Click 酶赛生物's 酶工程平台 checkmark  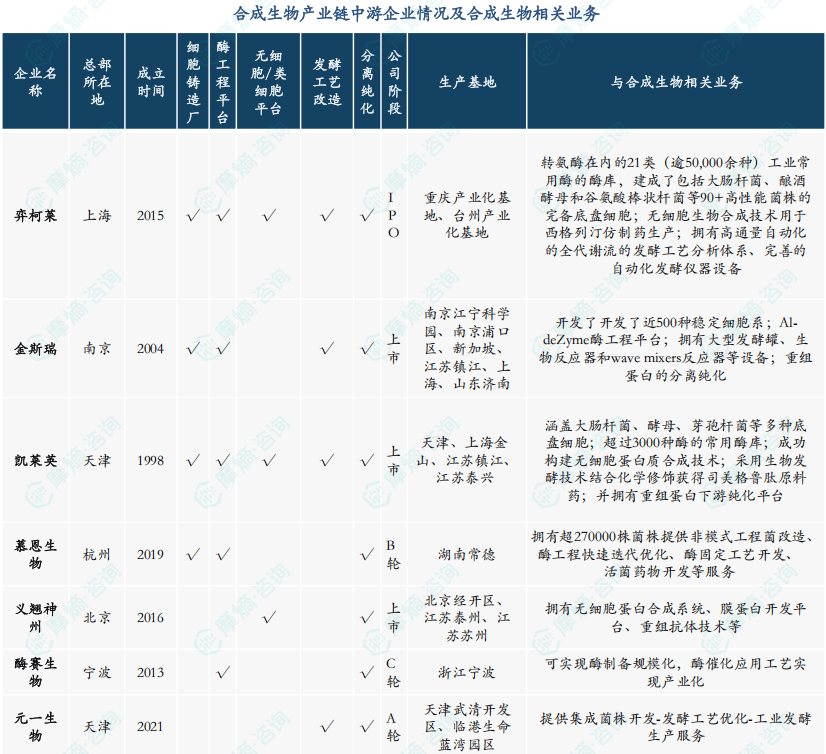click(223, 672)
